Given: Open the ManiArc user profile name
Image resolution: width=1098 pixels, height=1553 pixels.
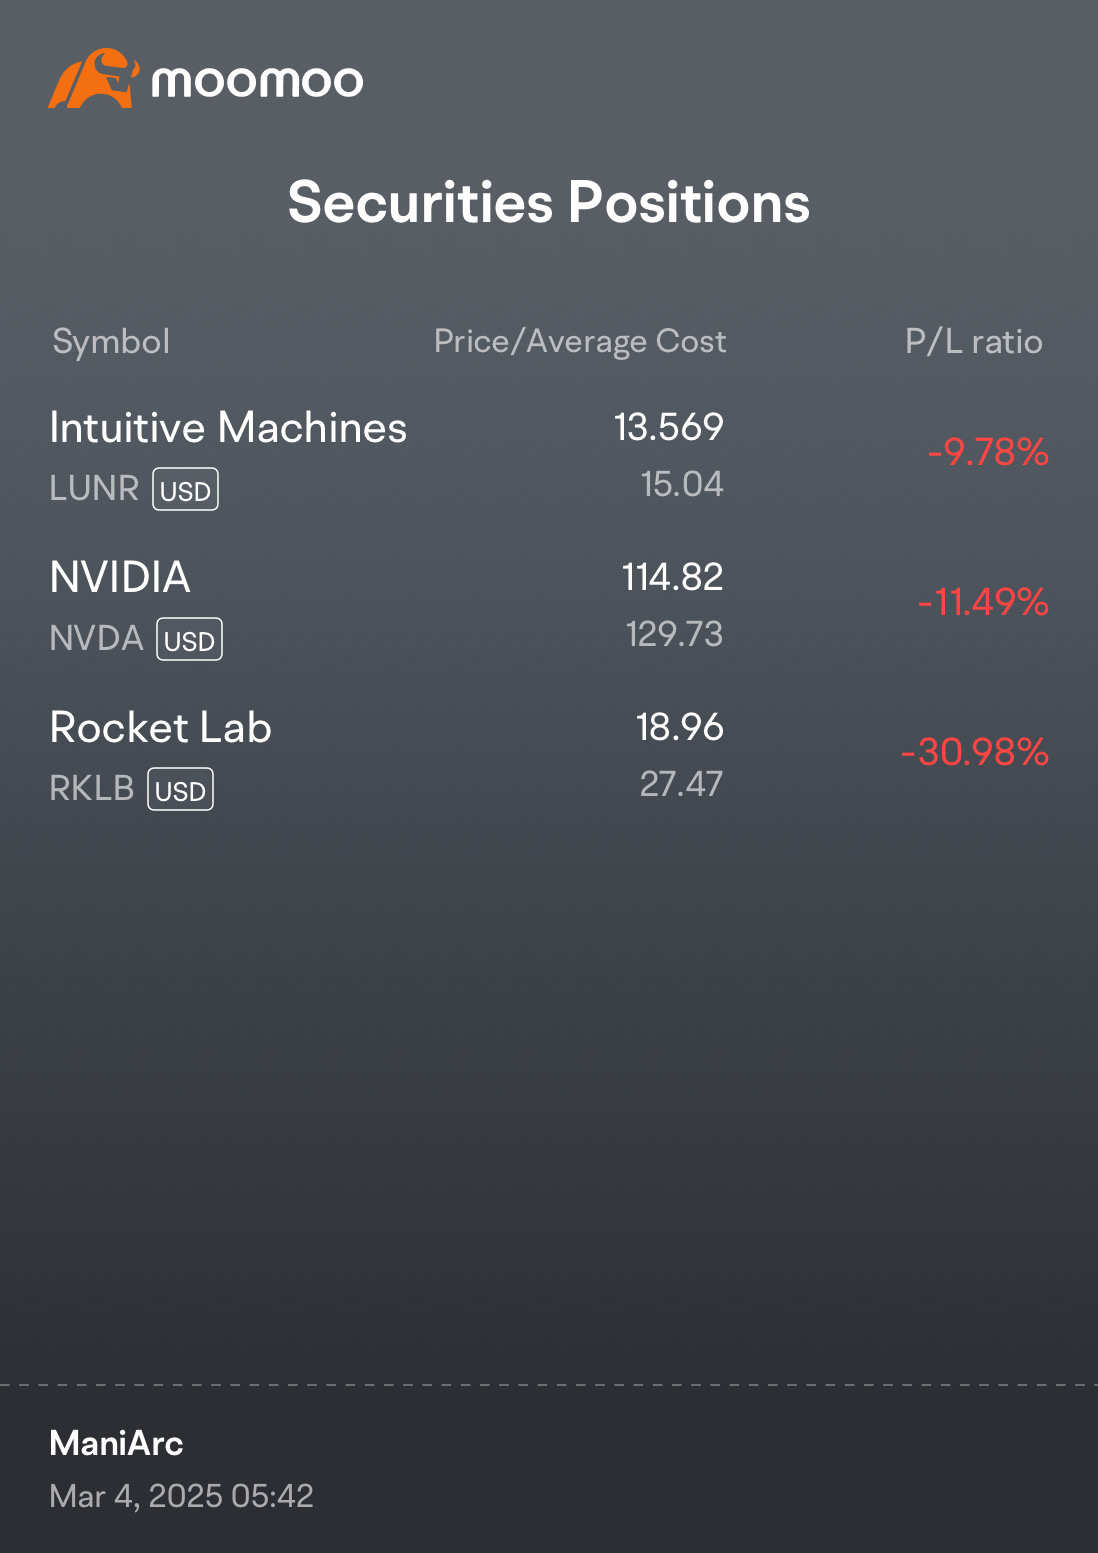Looking at the screenshot, I should [116, 1443].
